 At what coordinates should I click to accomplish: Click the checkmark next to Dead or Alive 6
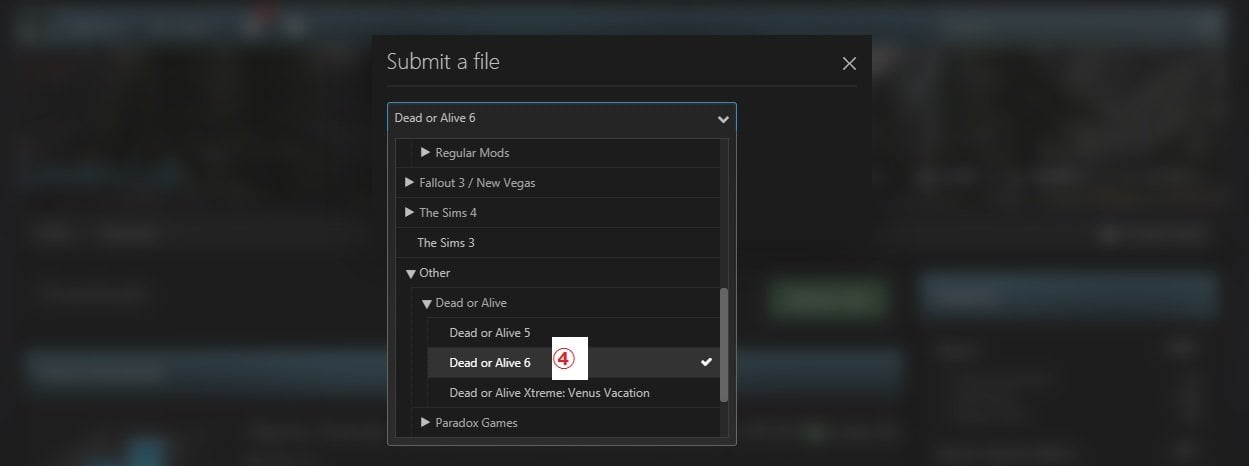[706, 362]
